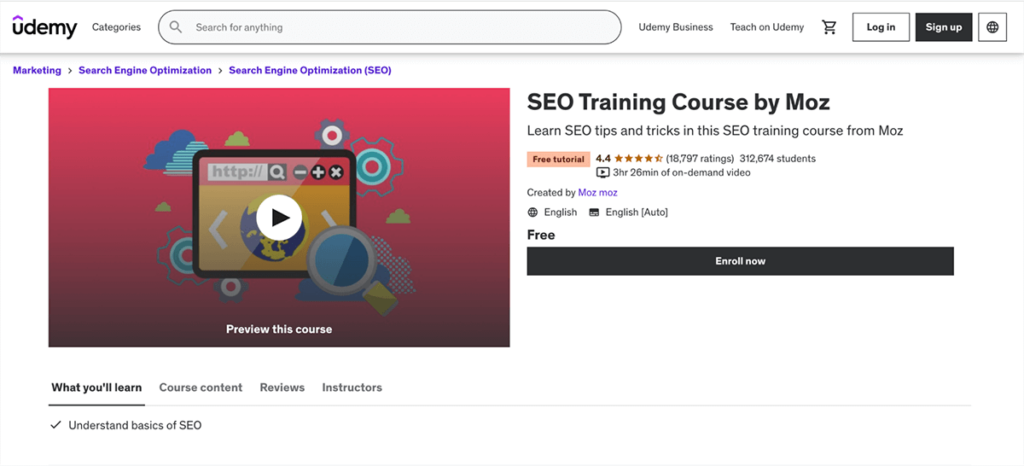Open Search Engine Optimization (SEO) breadcrumb
Image resolution: width=1024 pixels, height=466 pixels.
click(x=310, y=70)
